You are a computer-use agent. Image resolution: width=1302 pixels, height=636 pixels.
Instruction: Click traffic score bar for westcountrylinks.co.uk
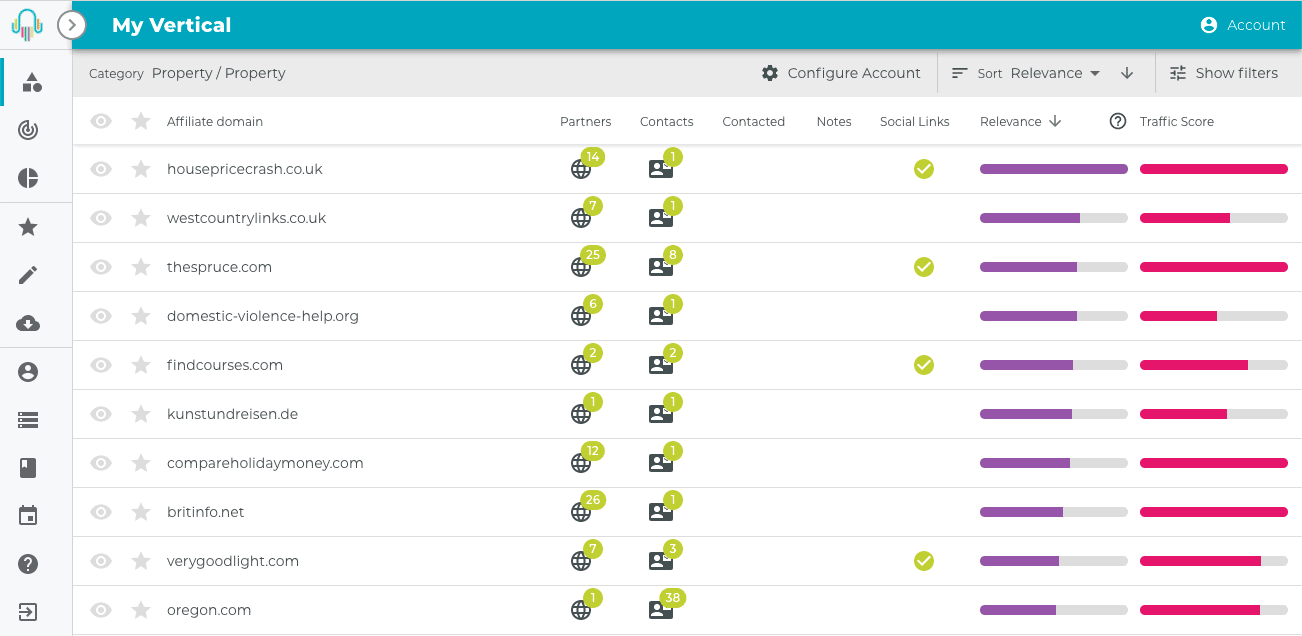pos(1214,218)
